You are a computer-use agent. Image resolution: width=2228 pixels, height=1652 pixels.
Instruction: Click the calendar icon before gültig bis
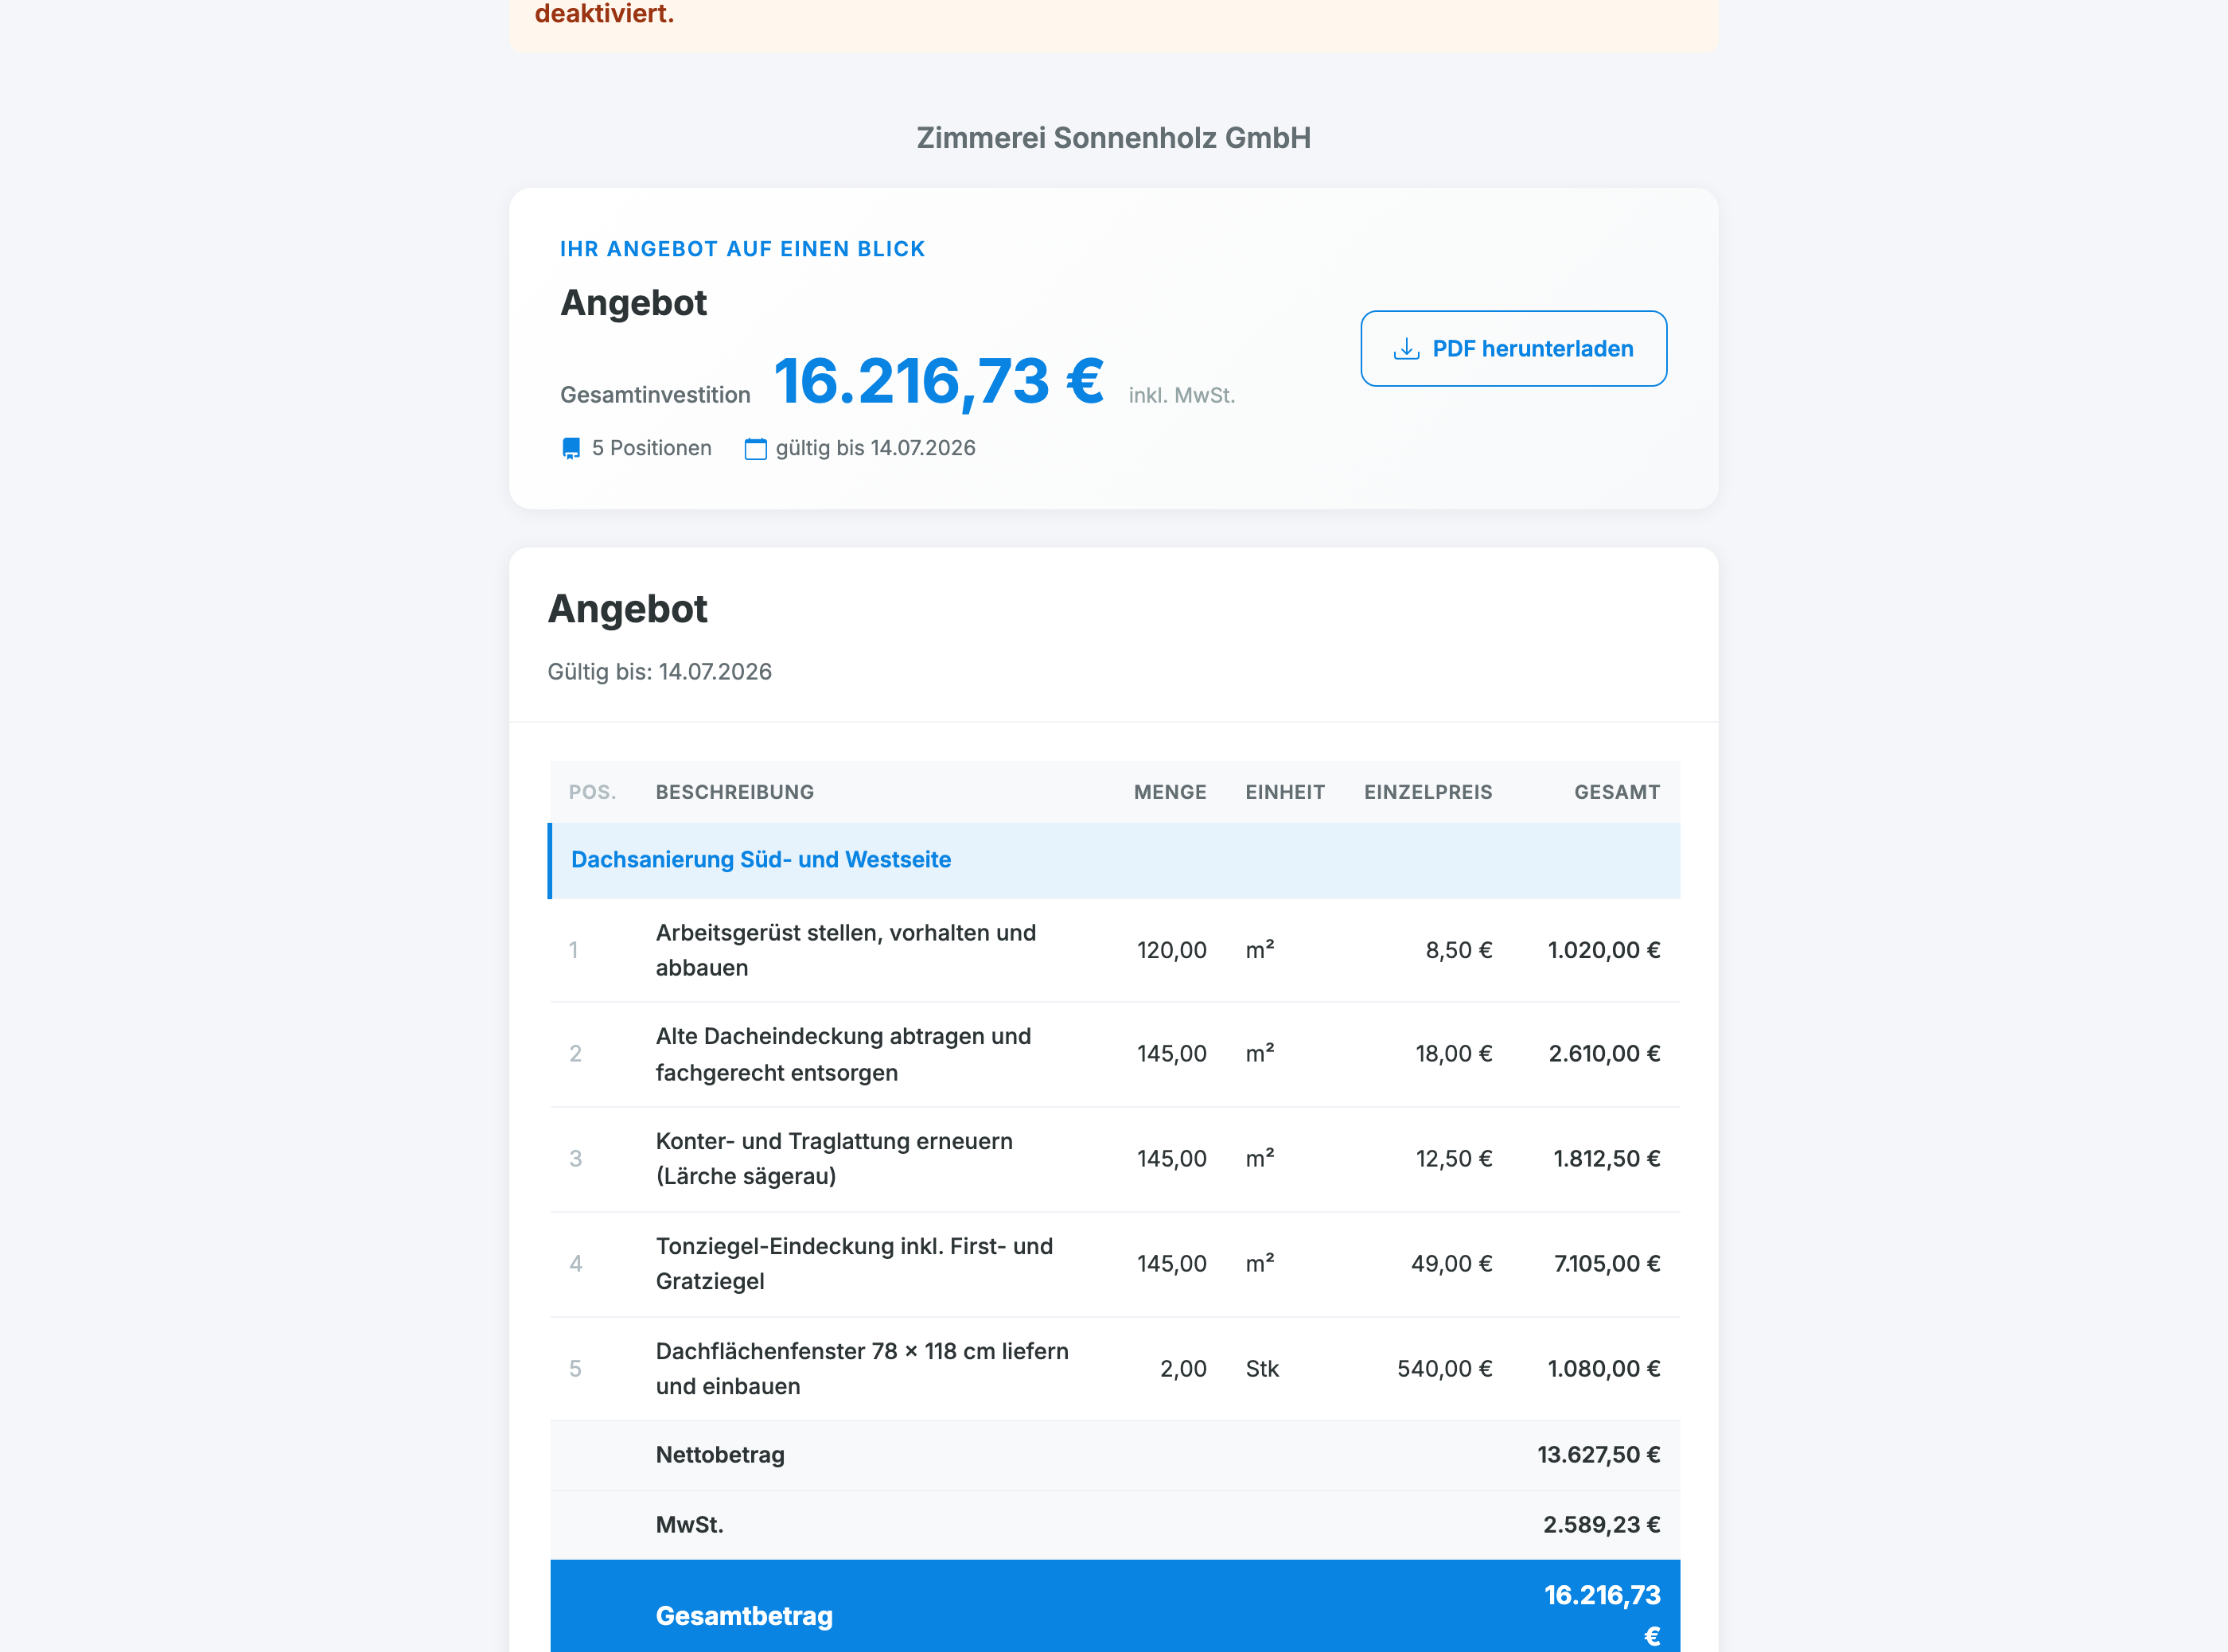pos(756,448)
